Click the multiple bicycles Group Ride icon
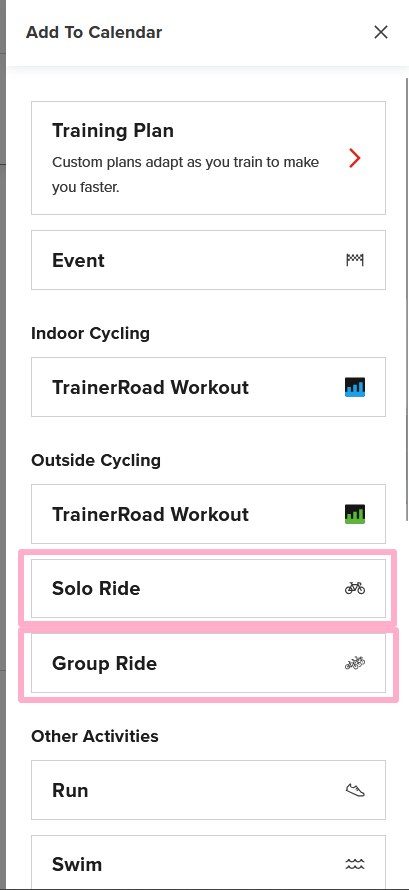 tap(355, 663)
